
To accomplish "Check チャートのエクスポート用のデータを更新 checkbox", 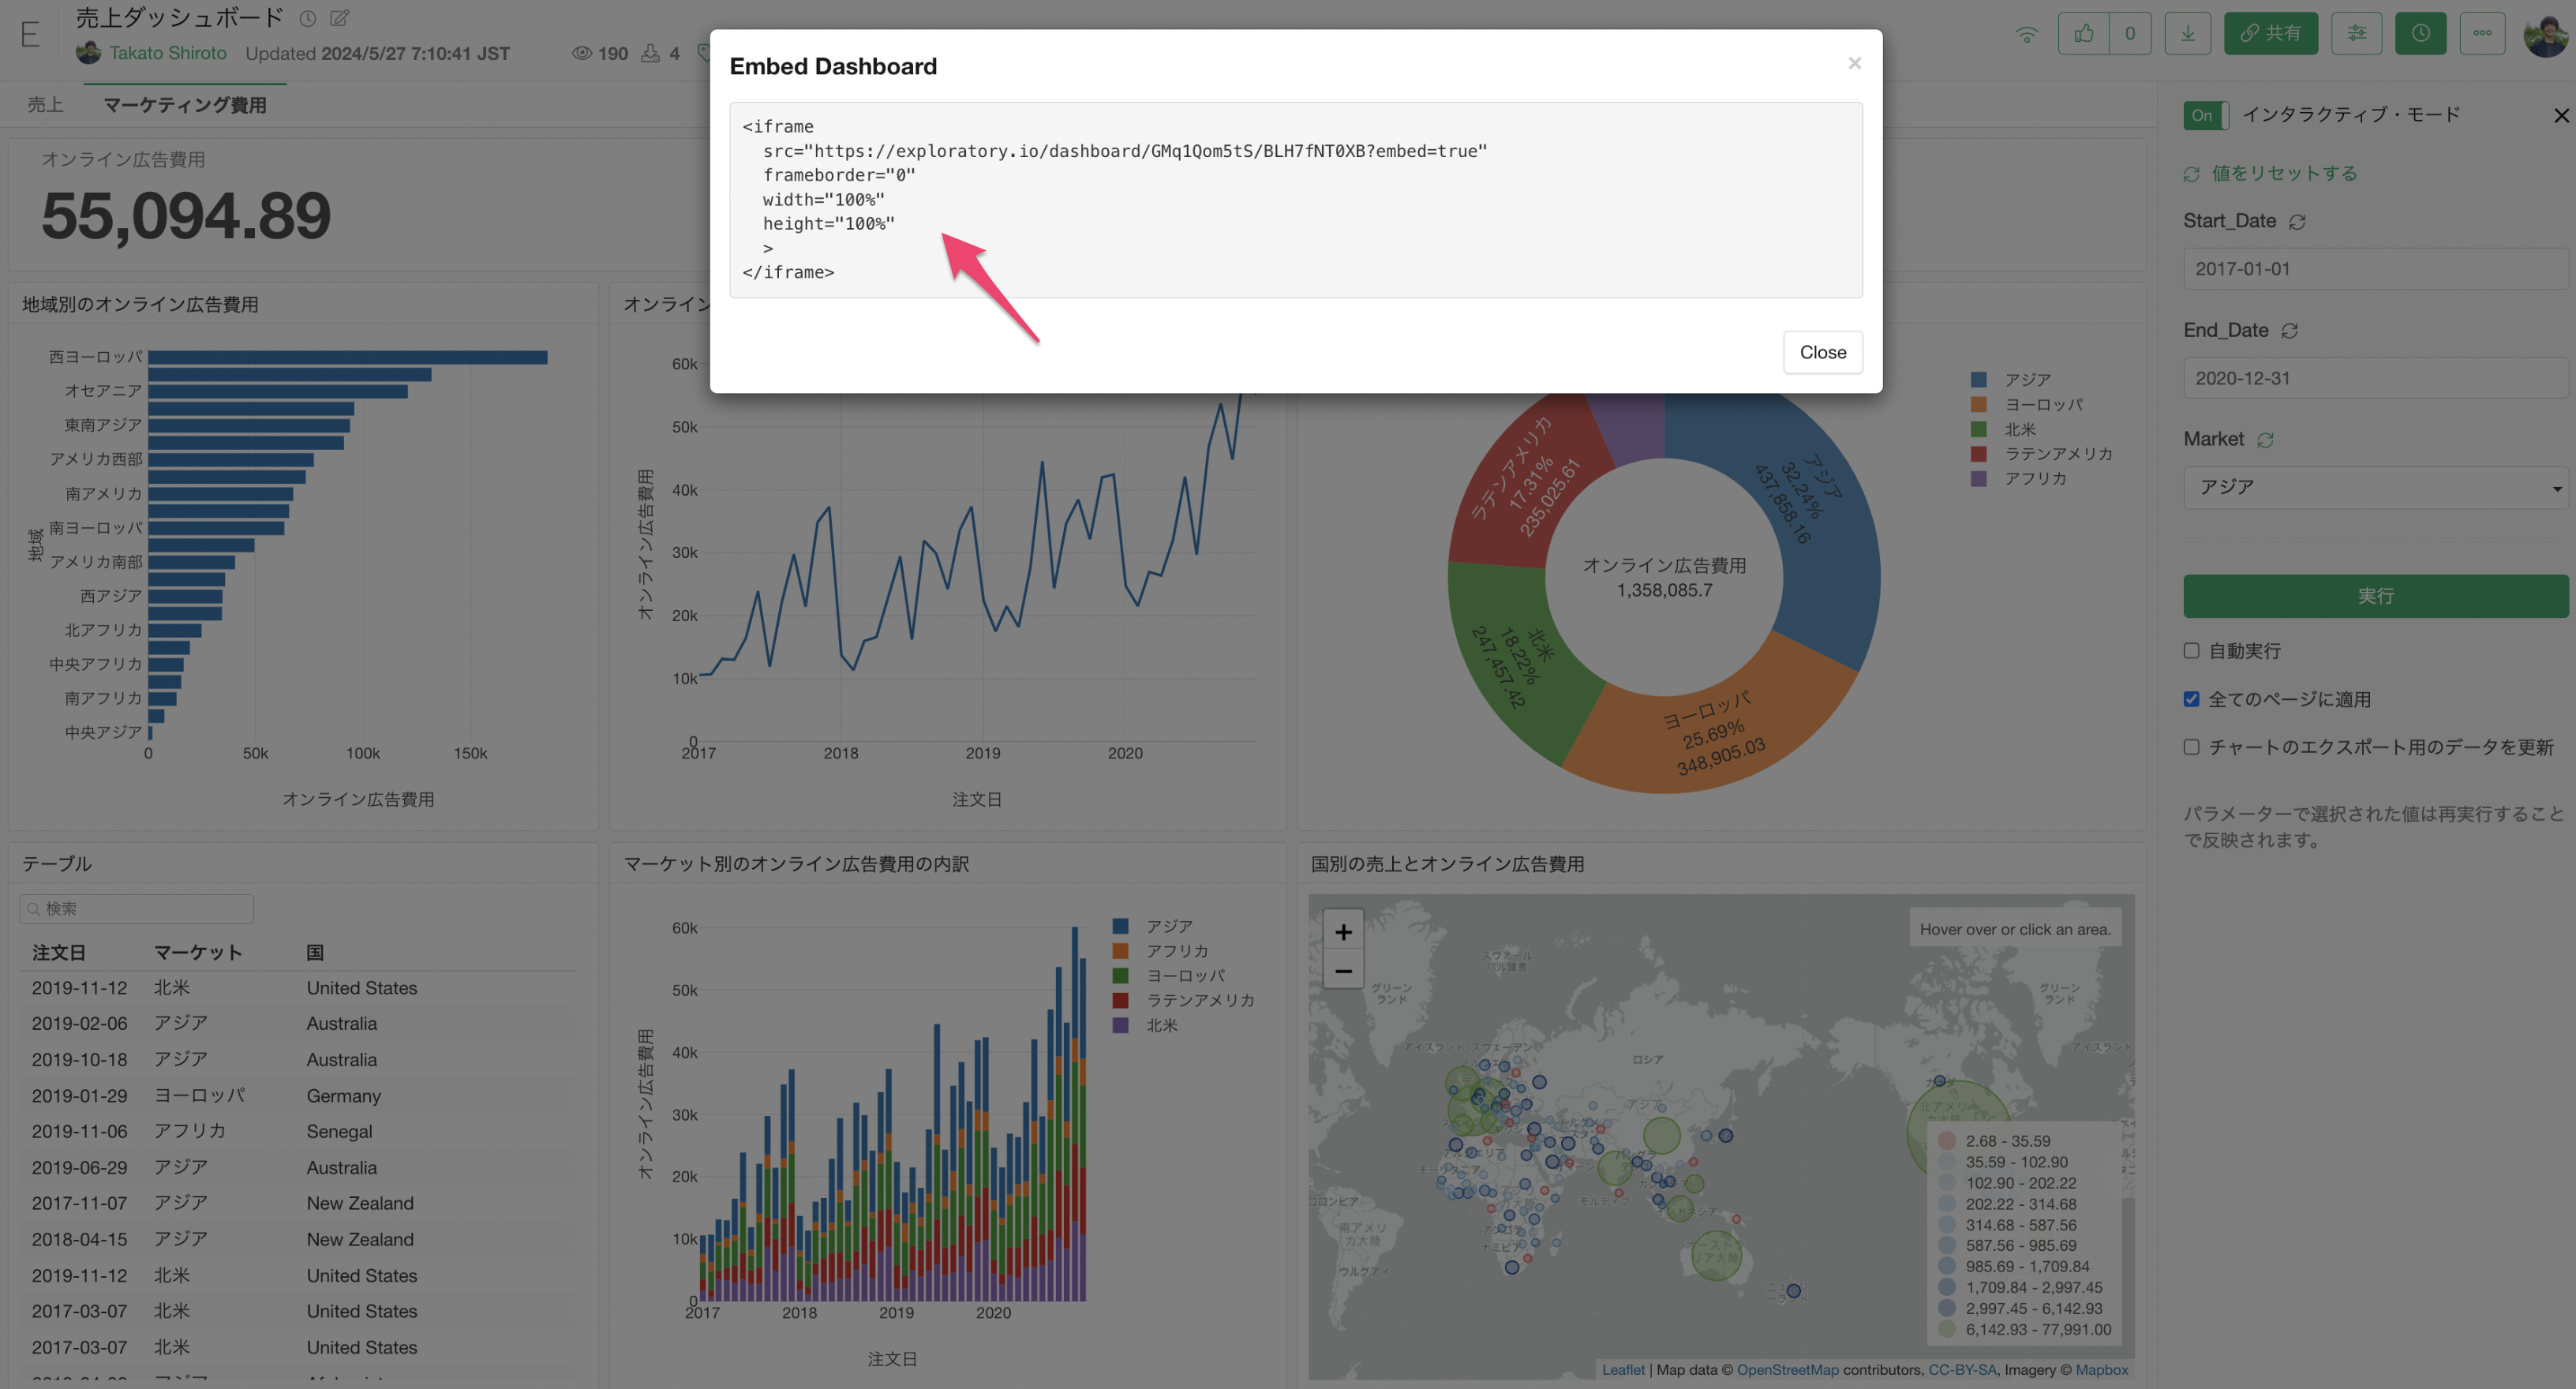I will tap(2191, 747).
